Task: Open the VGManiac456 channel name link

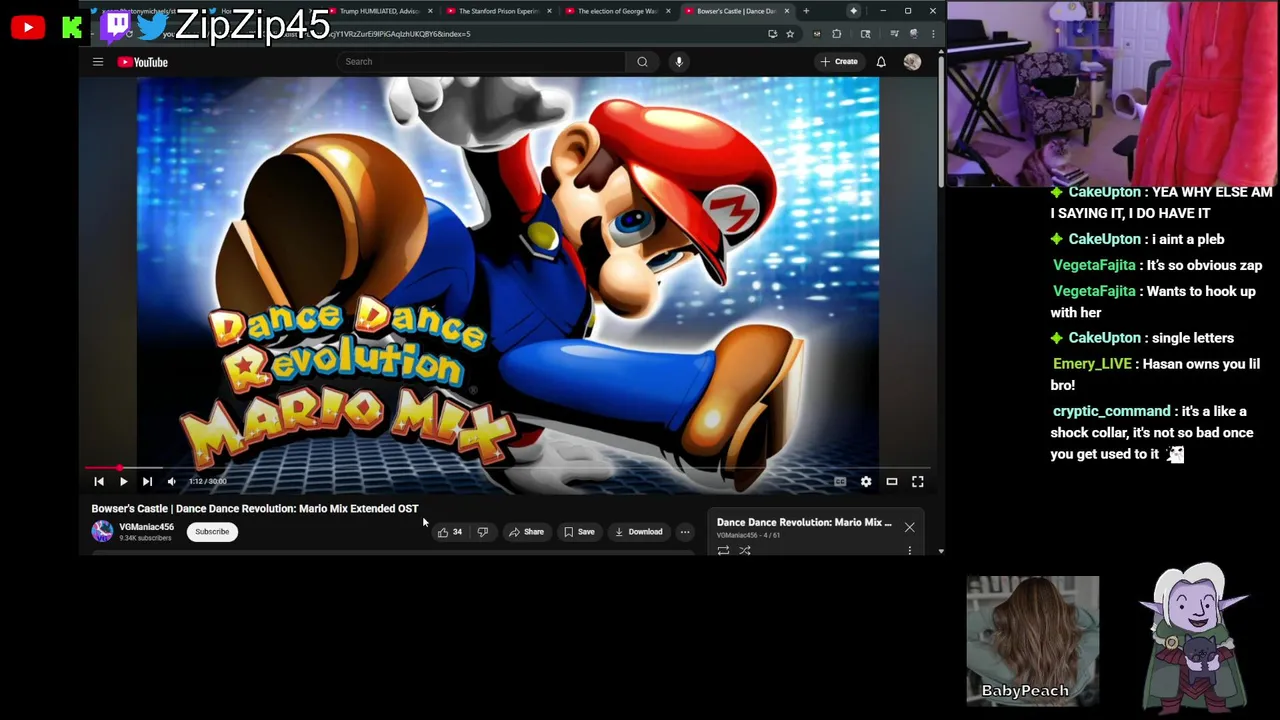Action: (x=146, y=527)
